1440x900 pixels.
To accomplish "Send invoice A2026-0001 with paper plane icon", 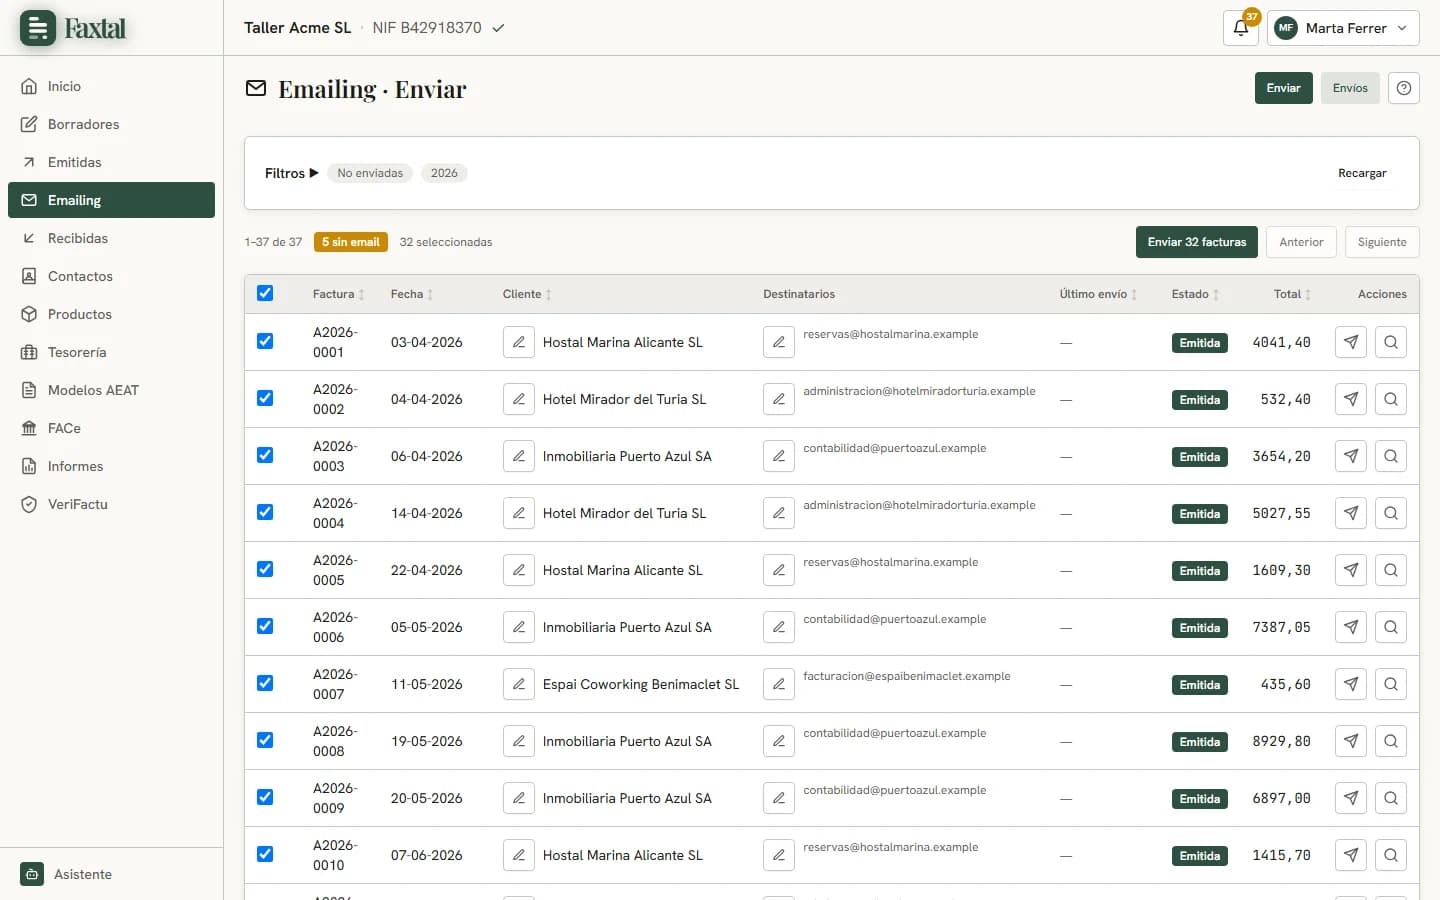I will point(1351,342).
